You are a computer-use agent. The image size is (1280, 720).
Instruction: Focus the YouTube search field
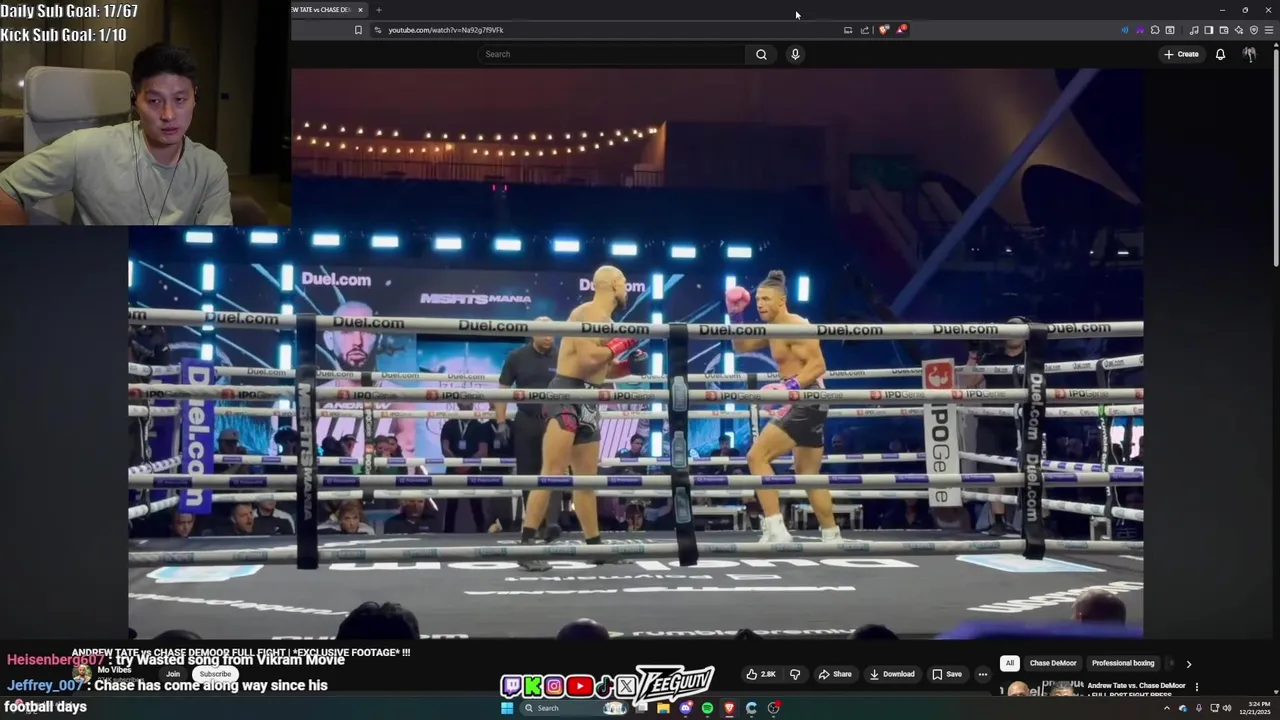pyautogui.click(x=612, y=54)
